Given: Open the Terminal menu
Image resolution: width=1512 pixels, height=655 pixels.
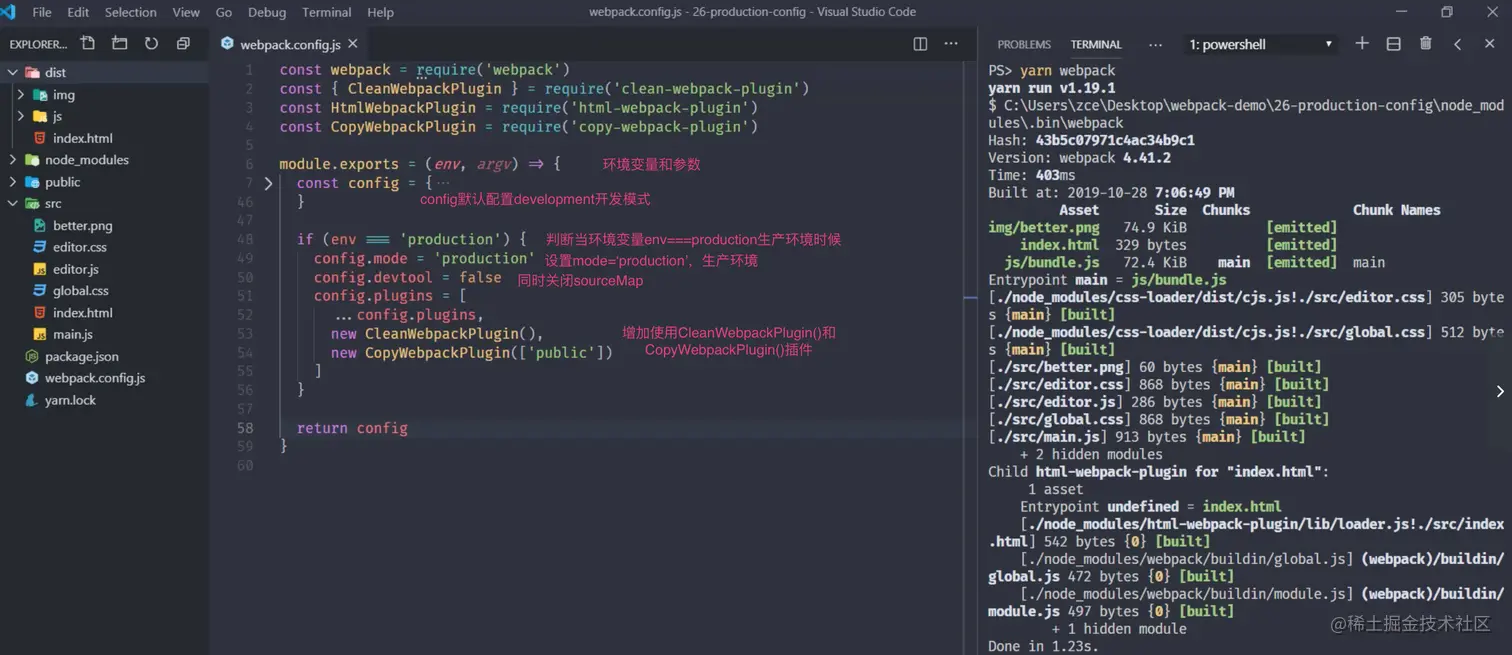Looking at the screenshot, I should pos(327,12).
